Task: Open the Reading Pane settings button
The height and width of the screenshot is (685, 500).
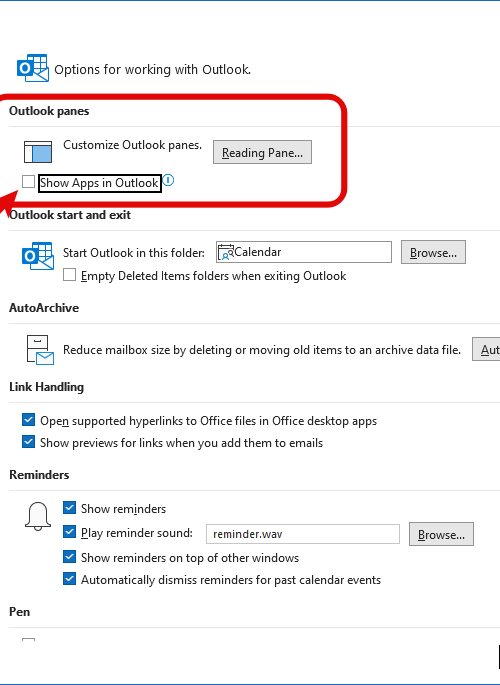Action: pyautogui.click(x=262, y=152)
